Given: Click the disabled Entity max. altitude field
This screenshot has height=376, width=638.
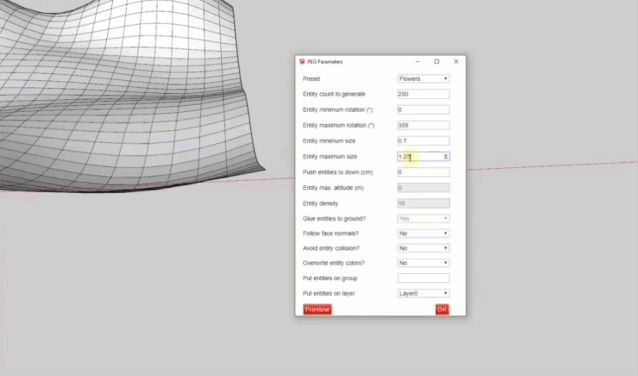Looking at the screenshot, I should [423, 188].
